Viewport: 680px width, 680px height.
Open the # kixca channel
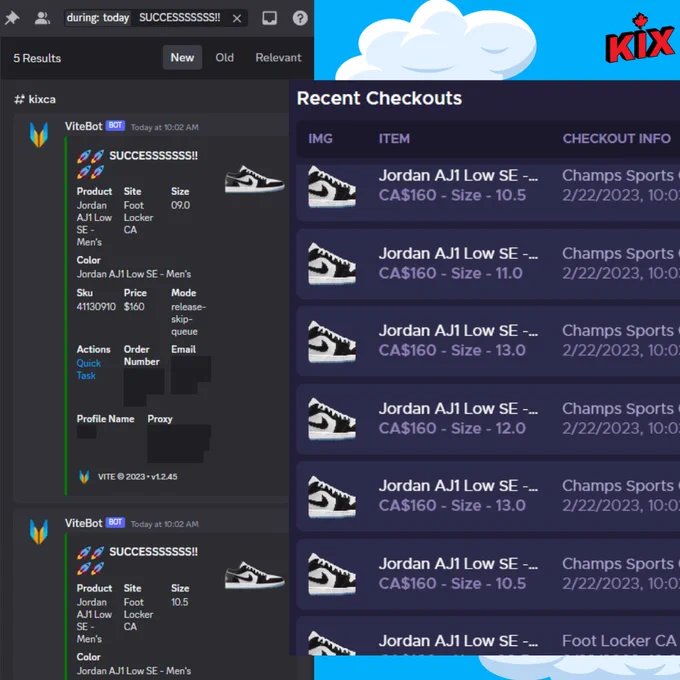[x=35, y=99]
